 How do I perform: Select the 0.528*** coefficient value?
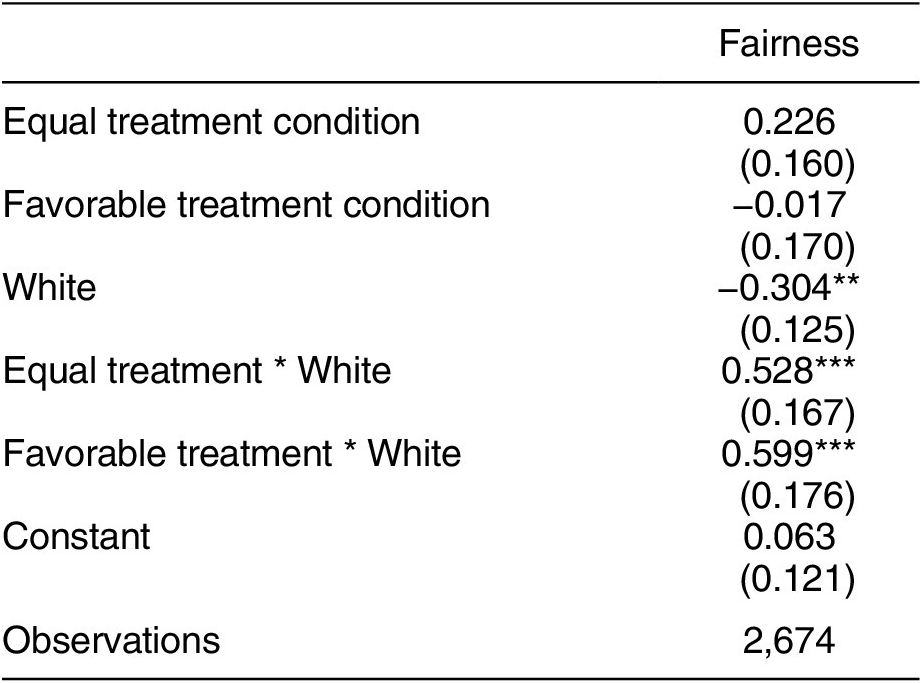[x=788, y=371]
